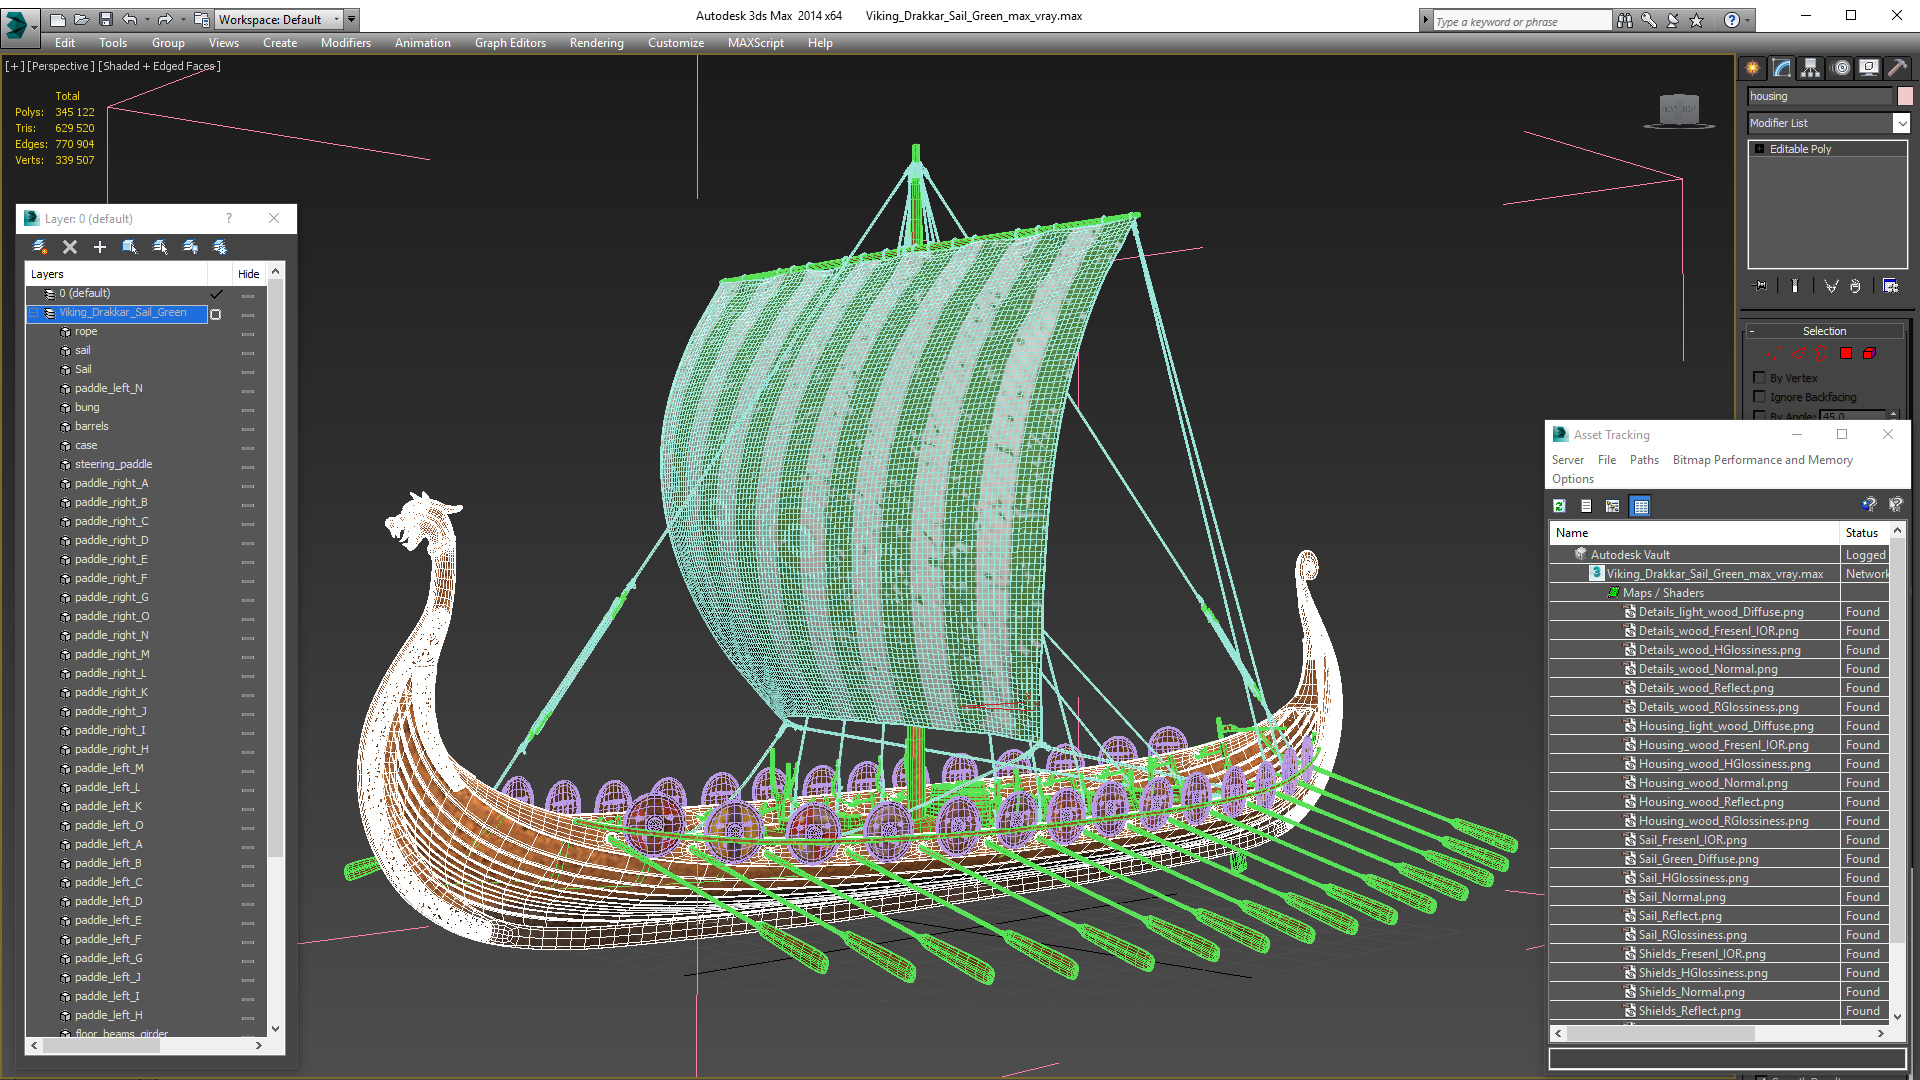Toggle Ignore Backfacing checkbox
The width and height of the screenshot is (1920, 1080).
click(x=1760, y=397)
